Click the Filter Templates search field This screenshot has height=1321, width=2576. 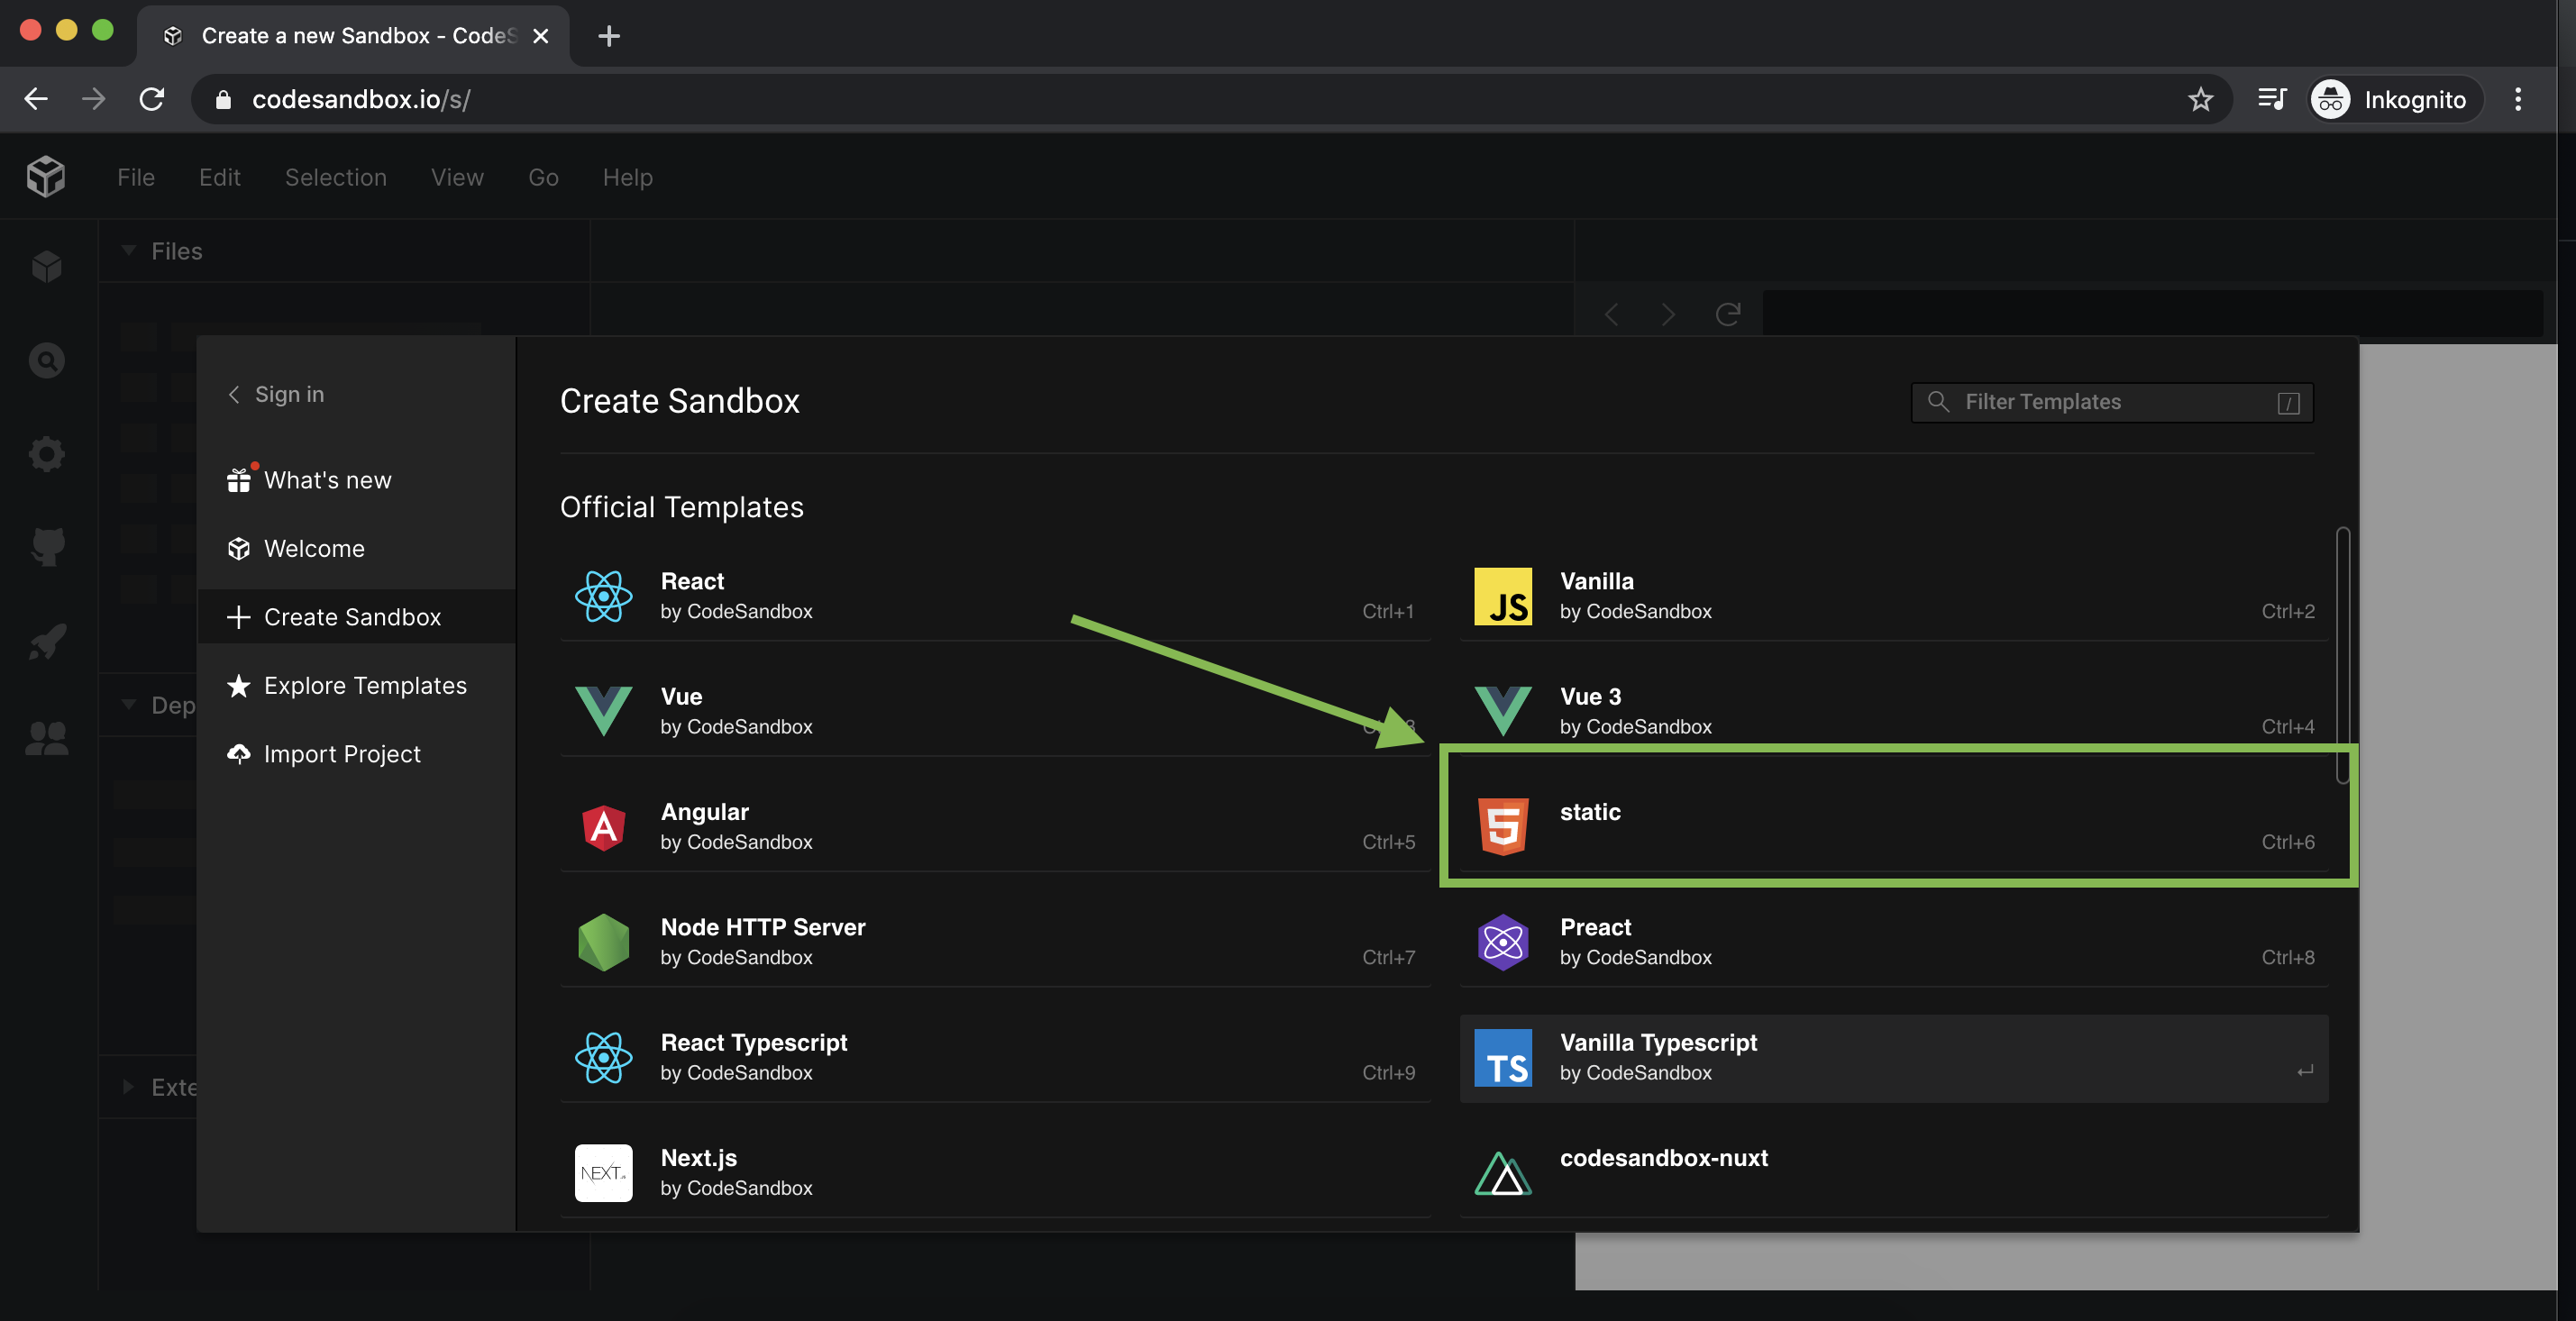coord(2112,402)
